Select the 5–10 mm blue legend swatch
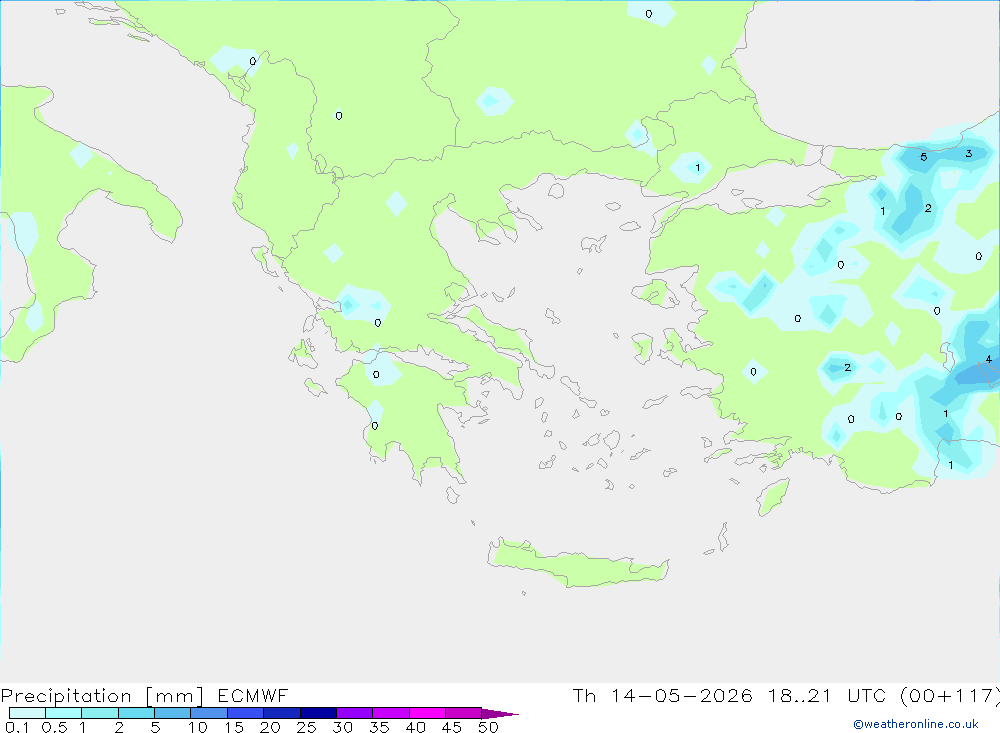 pyautogui.click(x=173, y=713)
